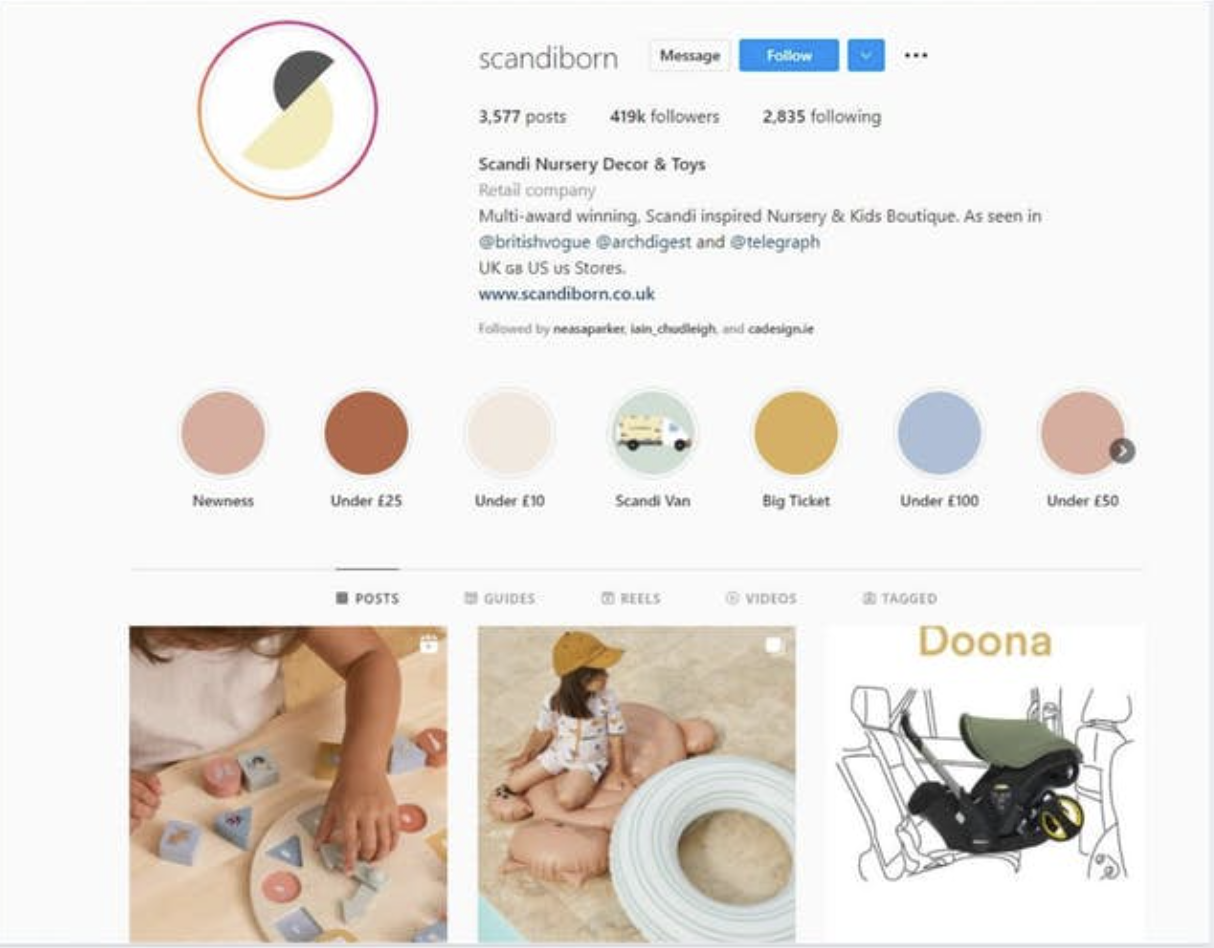The image size is (1214, 948).
Task: Switch to the Reels tab
Action: click(x=631, y=598)
